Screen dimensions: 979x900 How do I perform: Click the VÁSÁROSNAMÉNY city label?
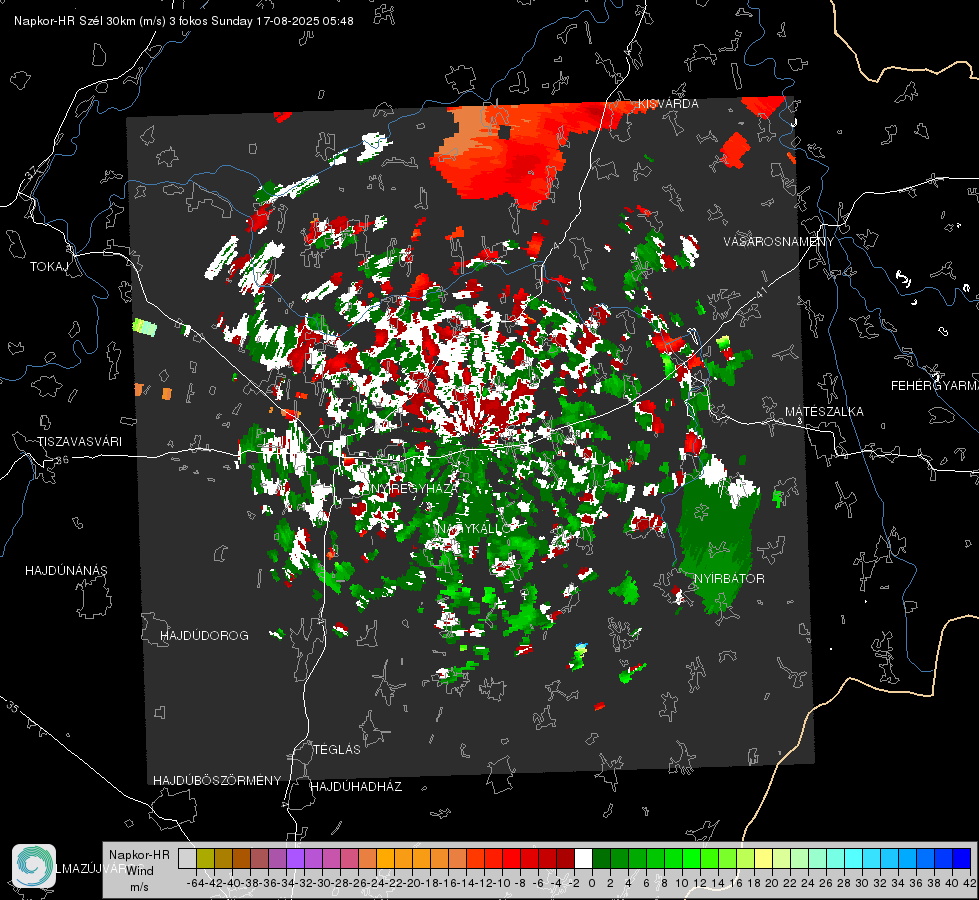pyautogui.click(x=779, y=242)
